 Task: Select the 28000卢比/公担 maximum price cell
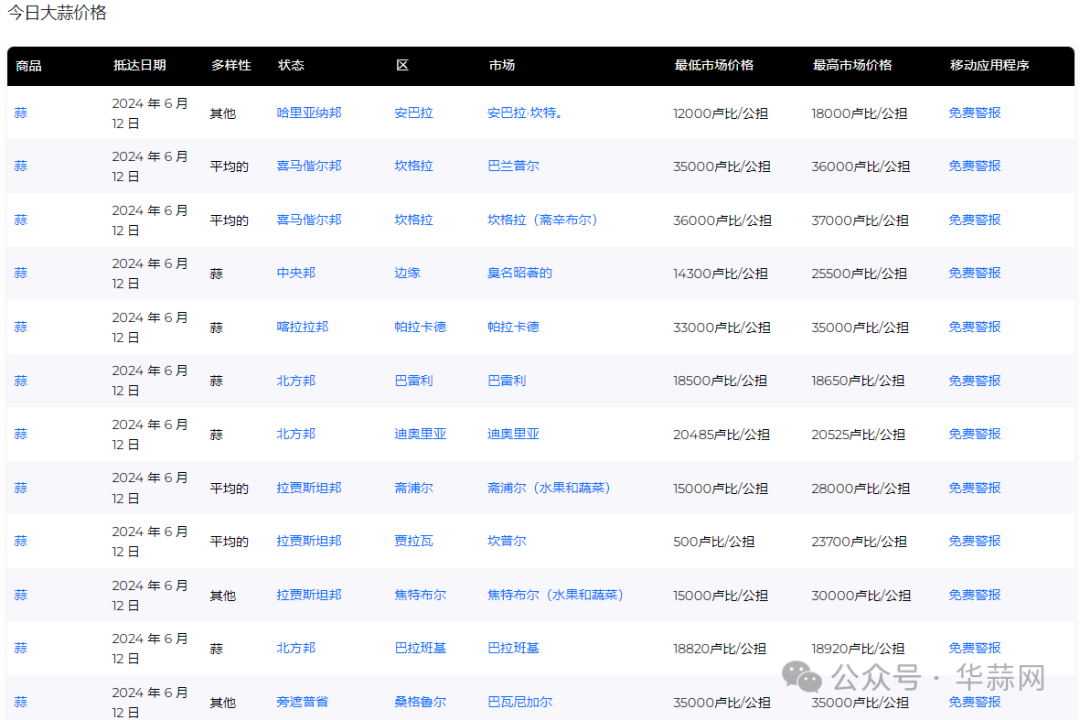860,488
